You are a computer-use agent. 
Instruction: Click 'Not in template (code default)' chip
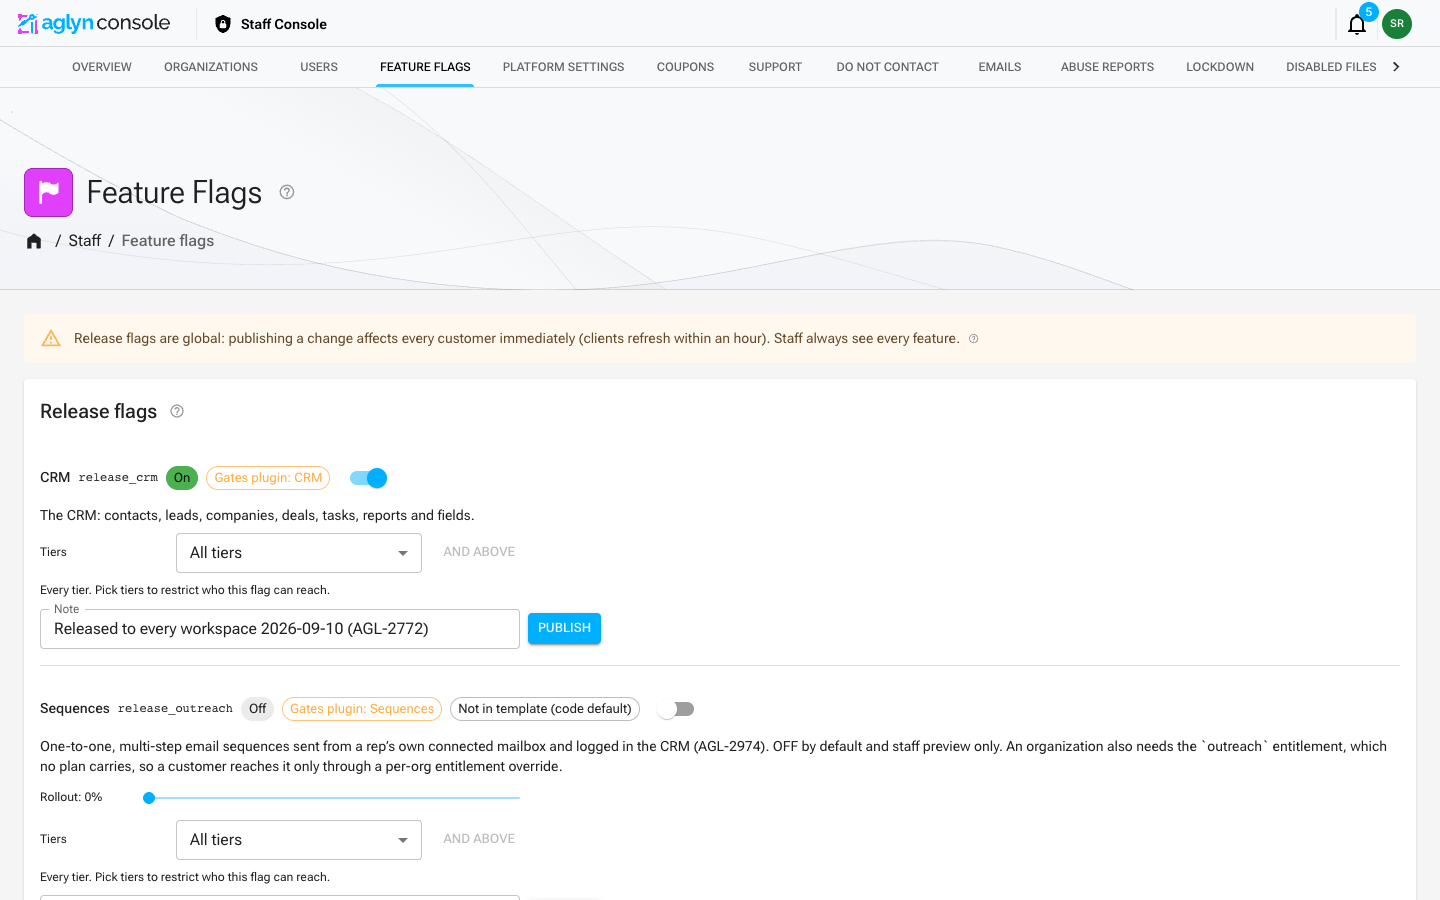[545, 709]
